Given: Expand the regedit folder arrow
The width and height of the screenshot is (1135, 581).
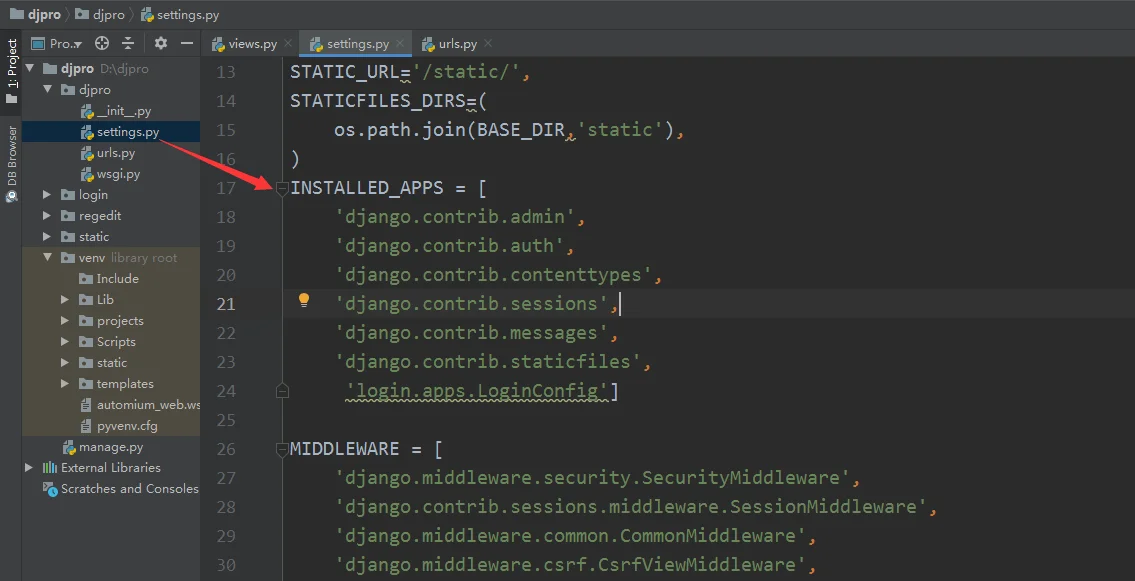Looking at the screenshot, I should click(47, 216).
